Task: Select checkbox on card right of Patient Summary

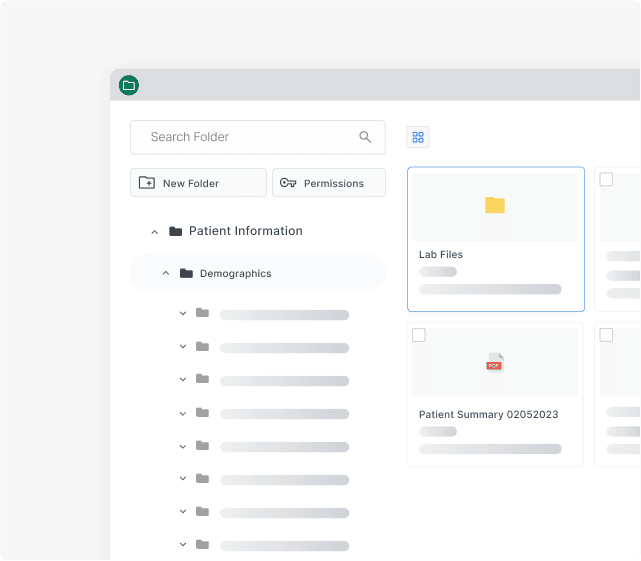Action: coord(606,335)
